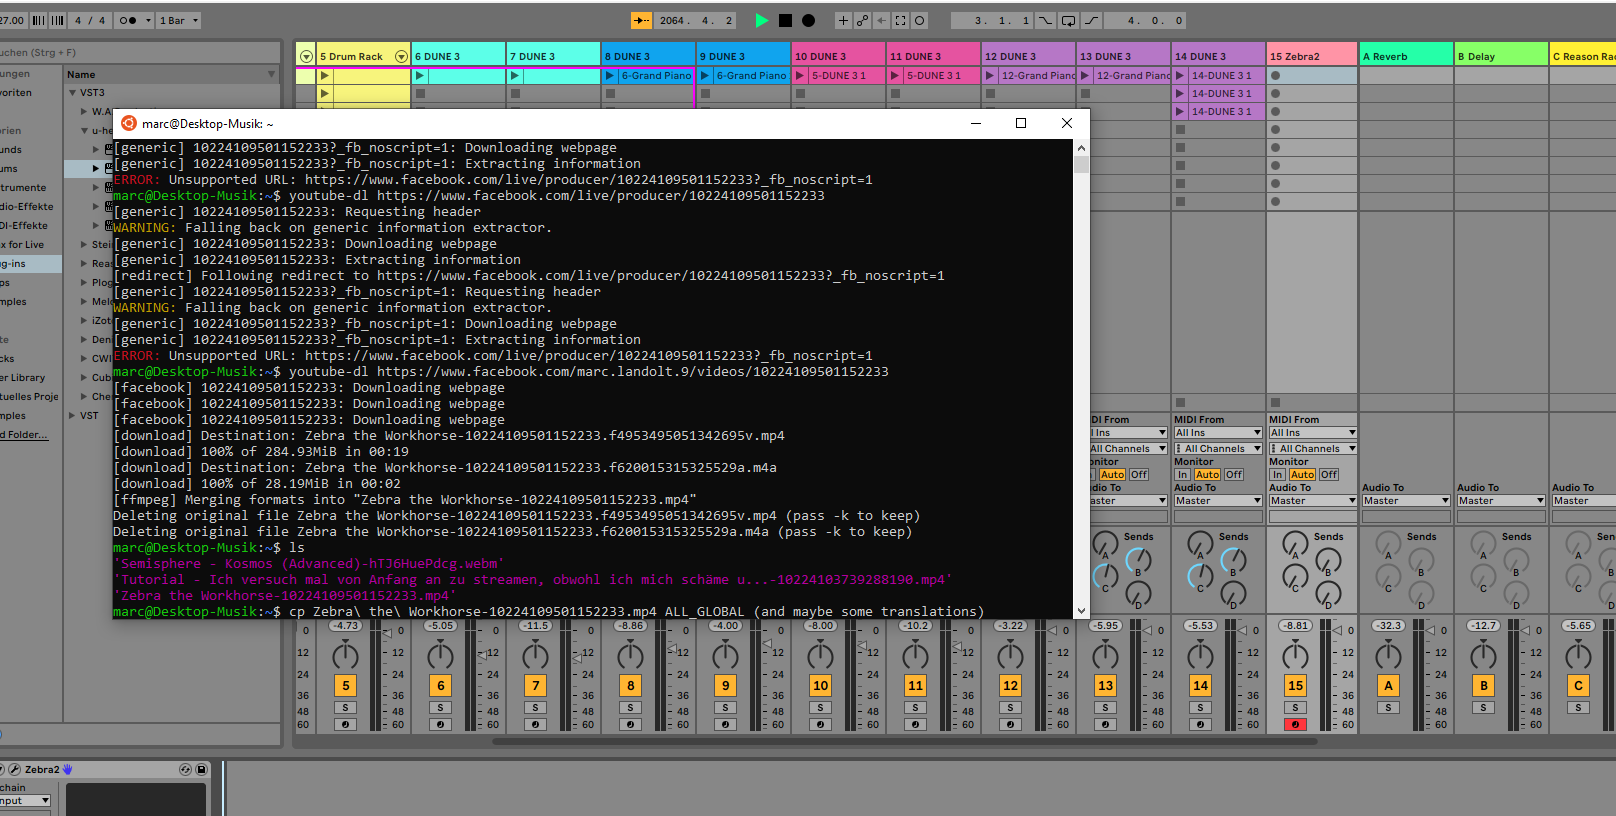
Task: Launch the first clip in 5 Drum Rack
Action: 324,76
